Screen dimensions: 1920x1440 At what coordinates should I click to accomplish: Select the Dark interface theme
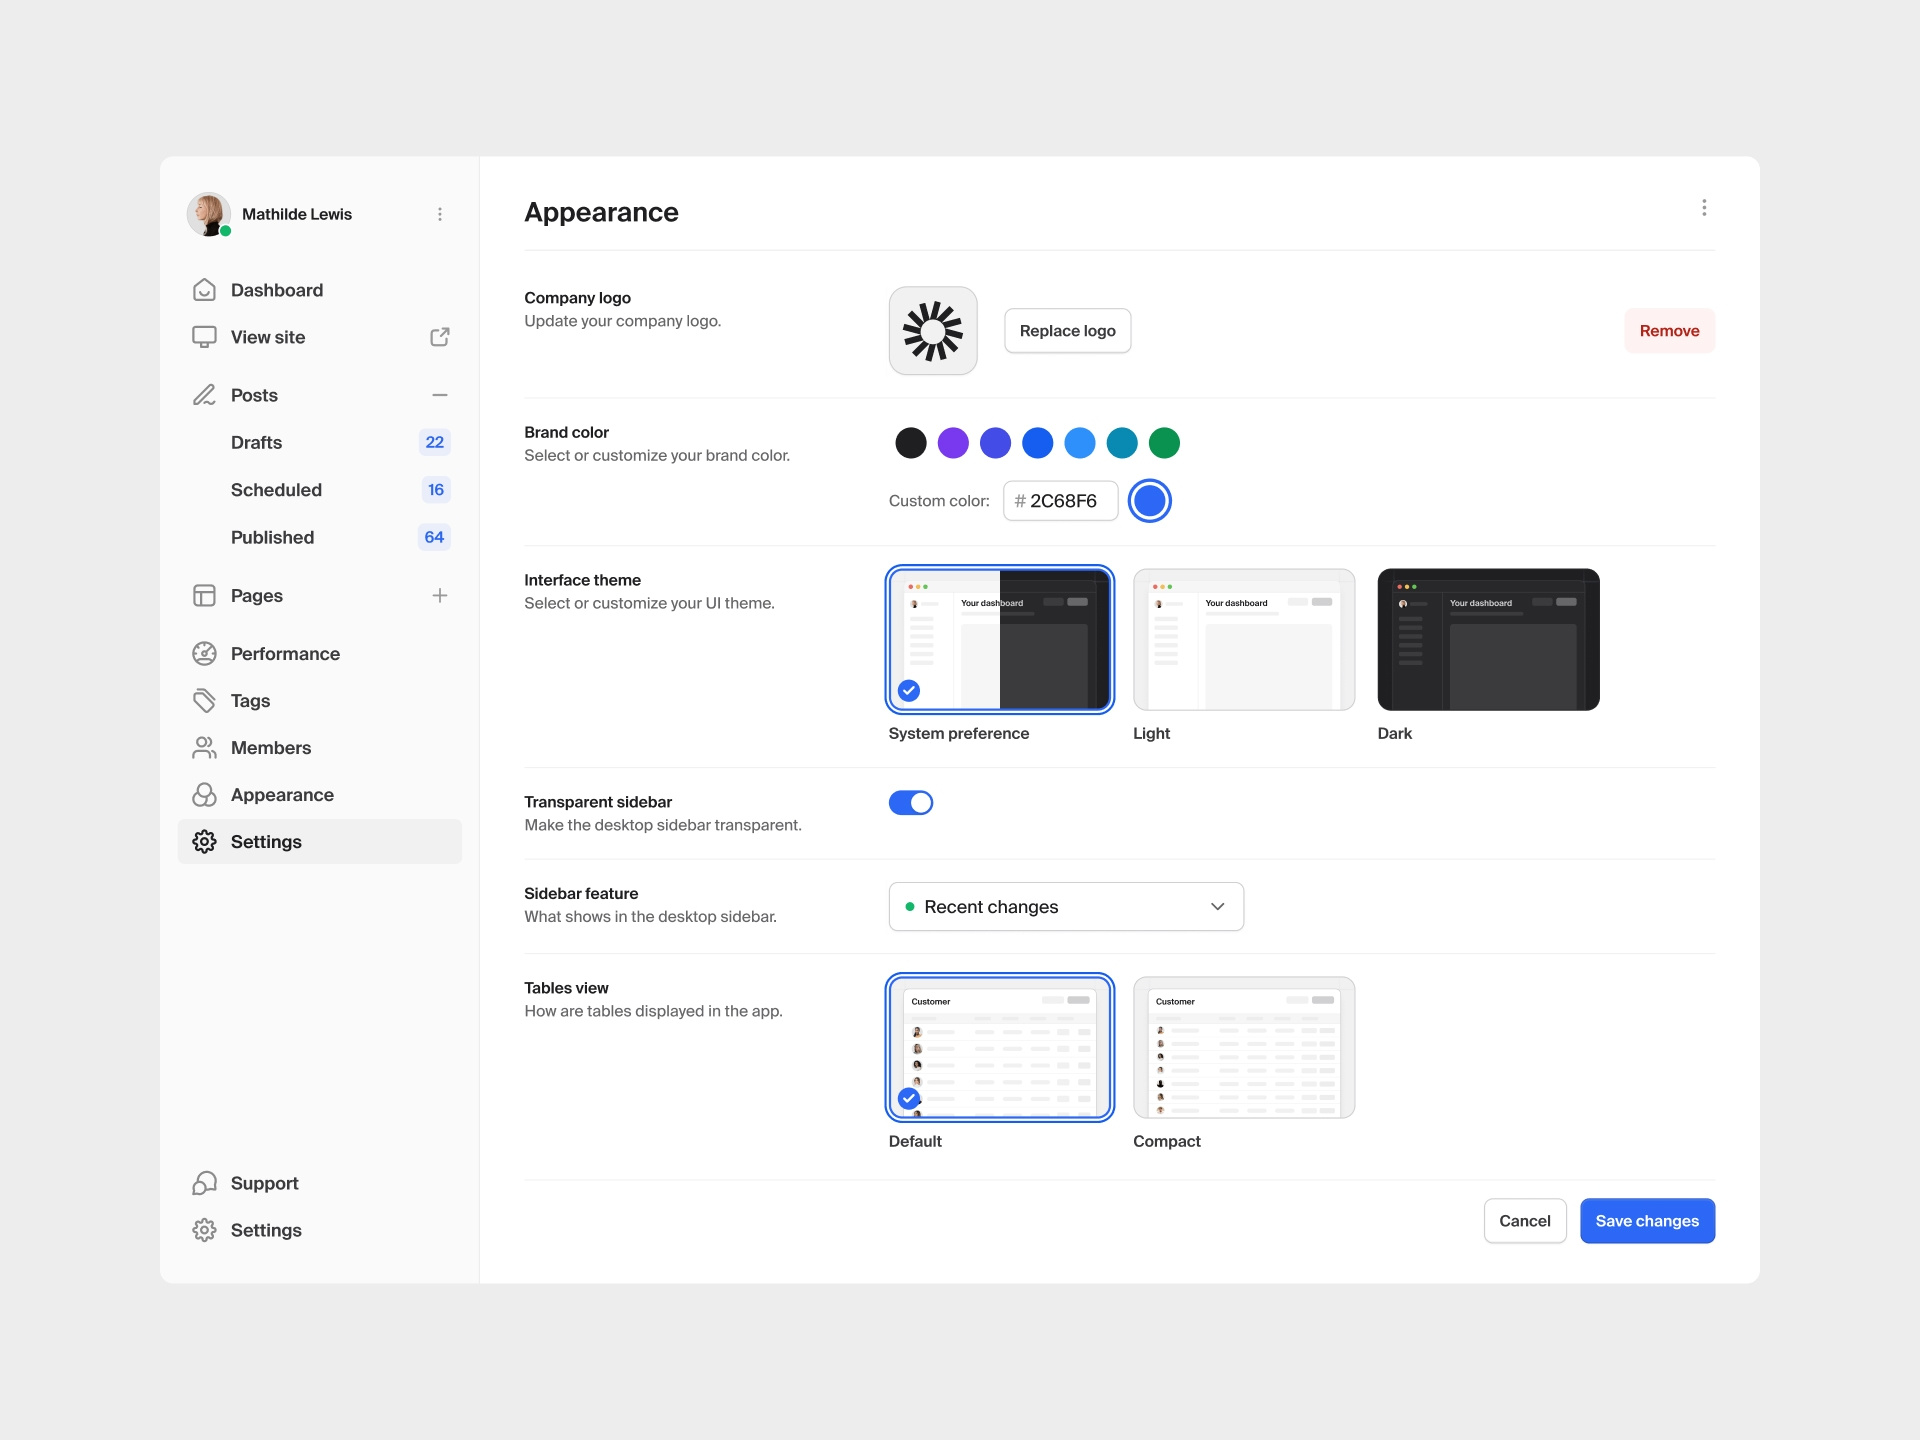point(1488,640)
